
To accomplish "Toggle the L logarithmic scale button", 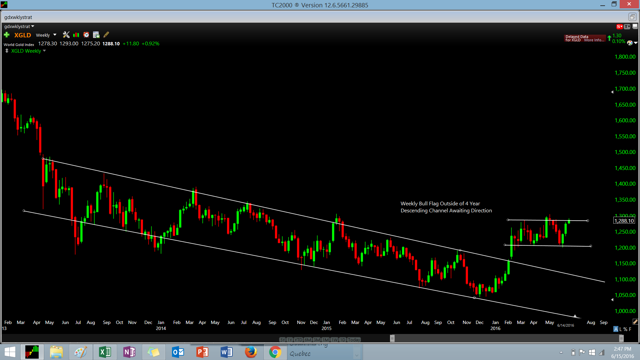I will (621, 329).
